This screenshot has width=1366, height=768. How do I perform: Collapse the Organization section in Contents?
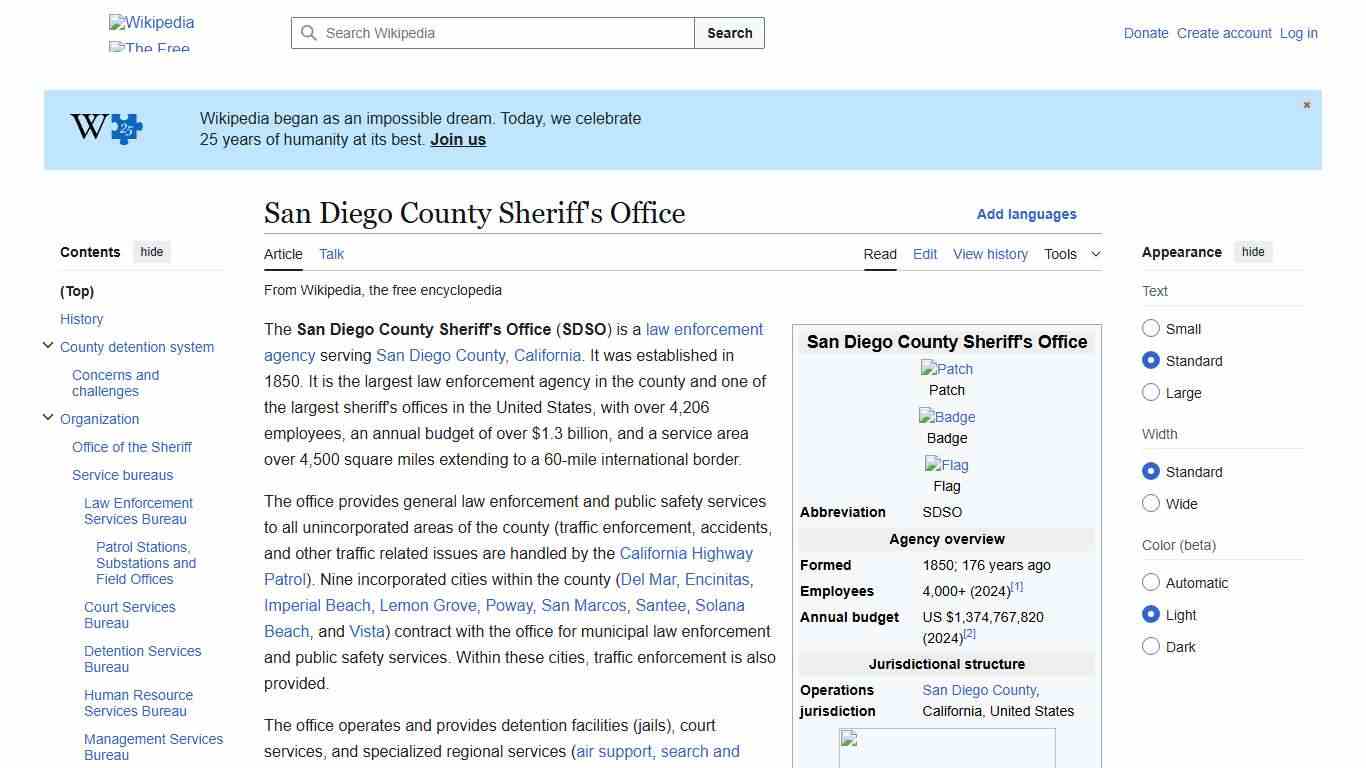pyautogui.click(x=48, y=417)
